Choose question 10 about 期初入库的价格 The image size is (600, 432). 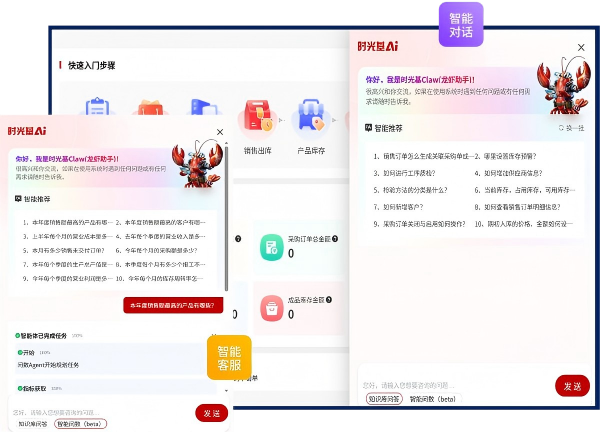(524, 224)
